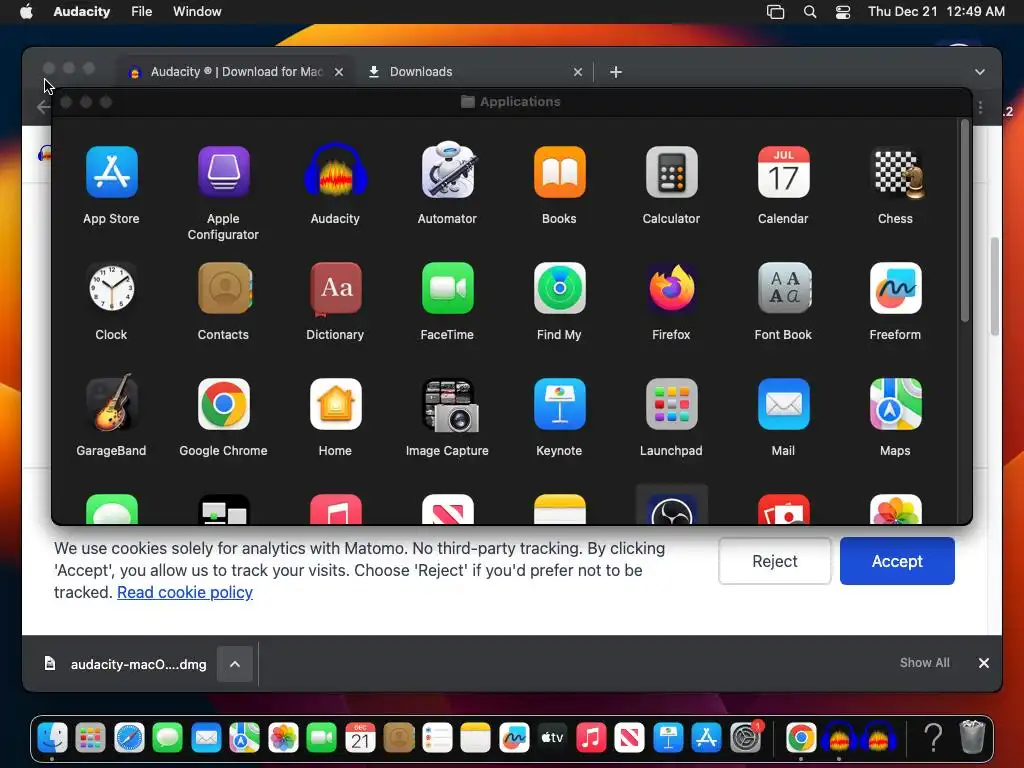
Task: Open the GarageBand app
Action: click(x=112, y=403)
